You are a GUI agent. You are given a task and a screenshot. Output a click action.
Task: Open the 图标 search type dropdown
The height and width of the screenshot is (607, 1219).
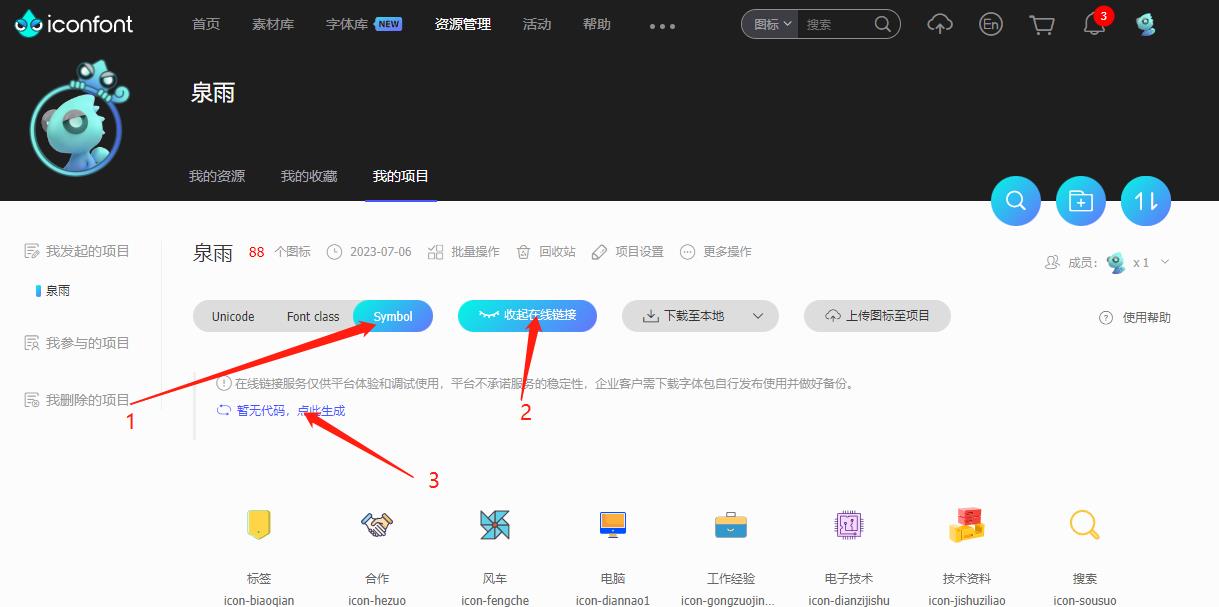[x=768, y=24]
